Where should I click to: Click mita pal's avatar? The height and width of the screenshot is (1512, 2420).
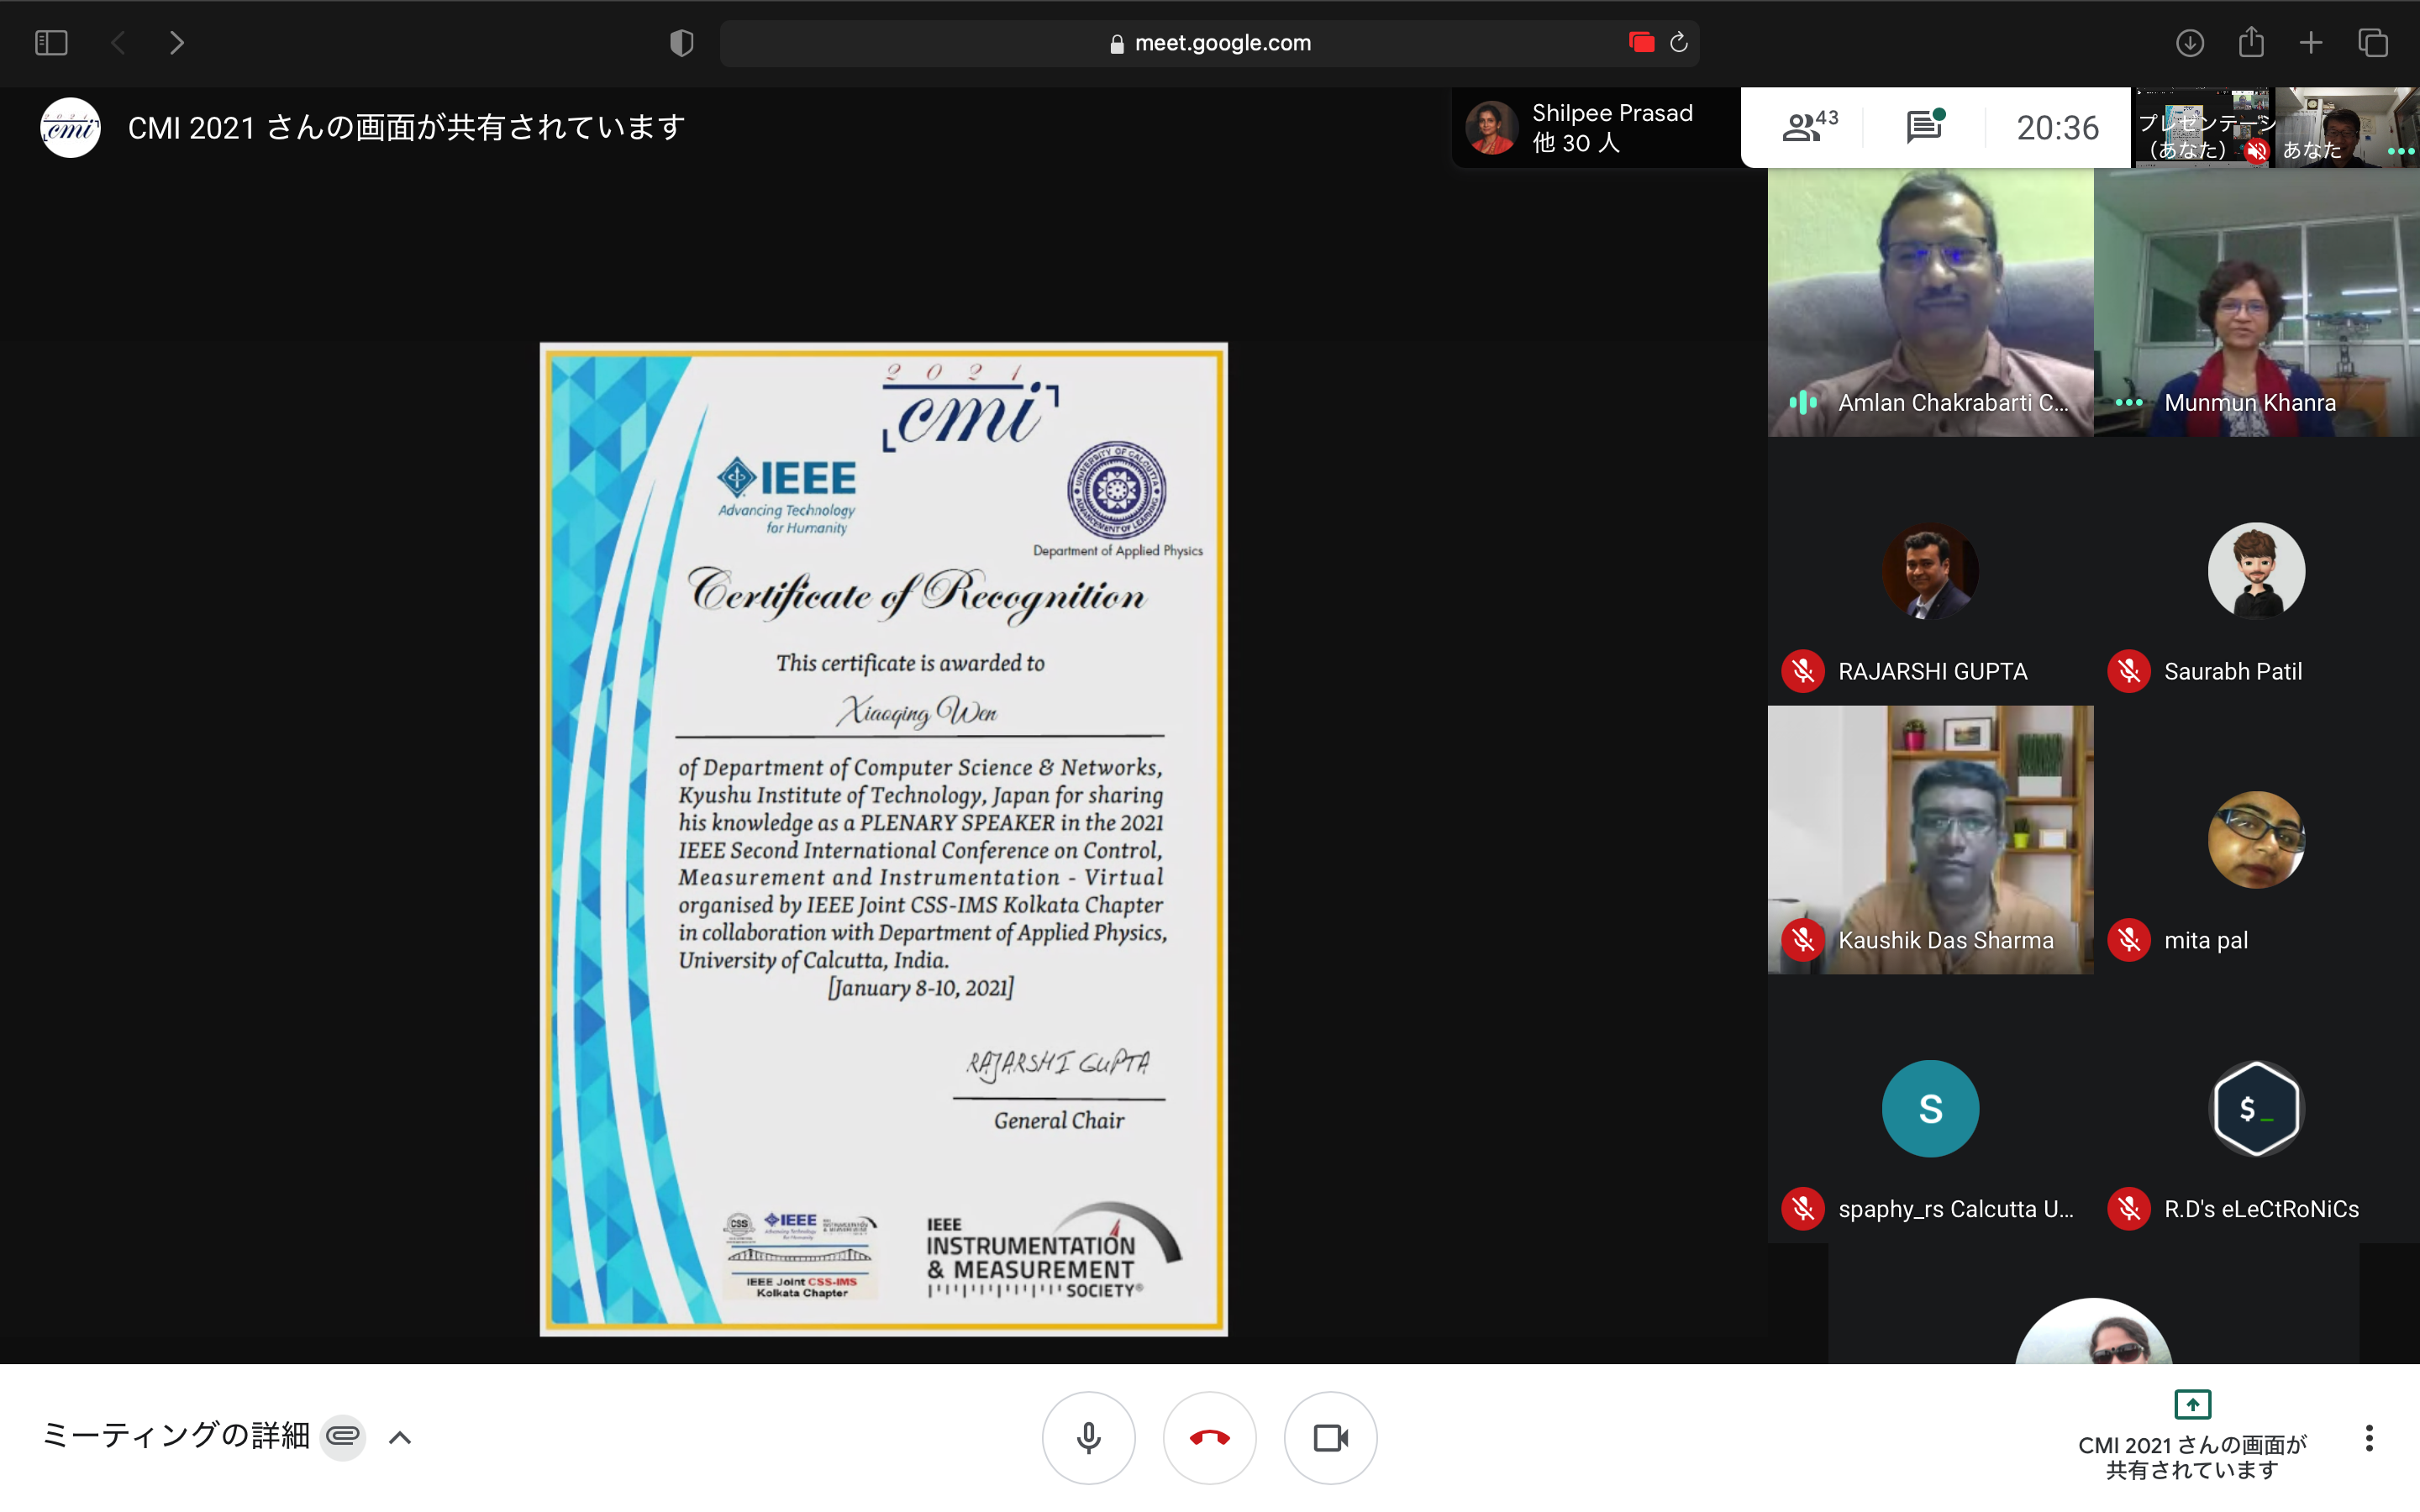click(x=2256, y=840)
